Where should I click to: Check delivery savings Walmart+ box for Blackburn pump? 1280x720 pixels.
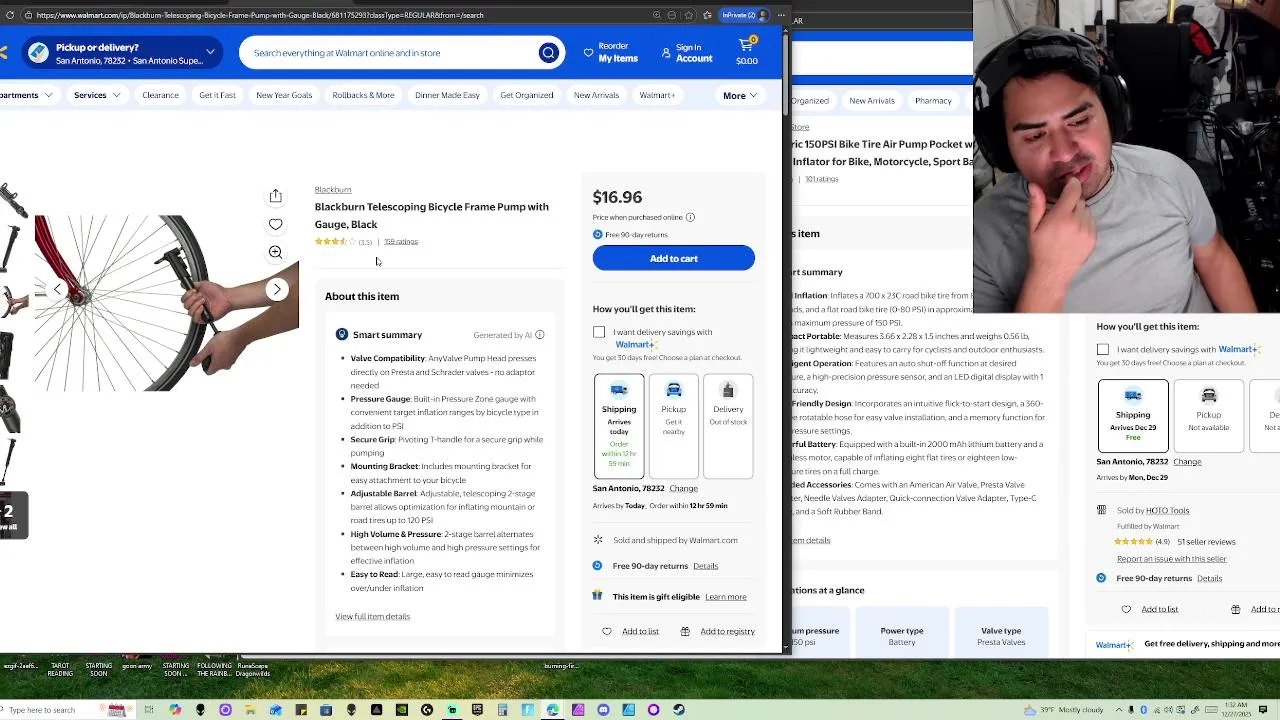(598, 333)
